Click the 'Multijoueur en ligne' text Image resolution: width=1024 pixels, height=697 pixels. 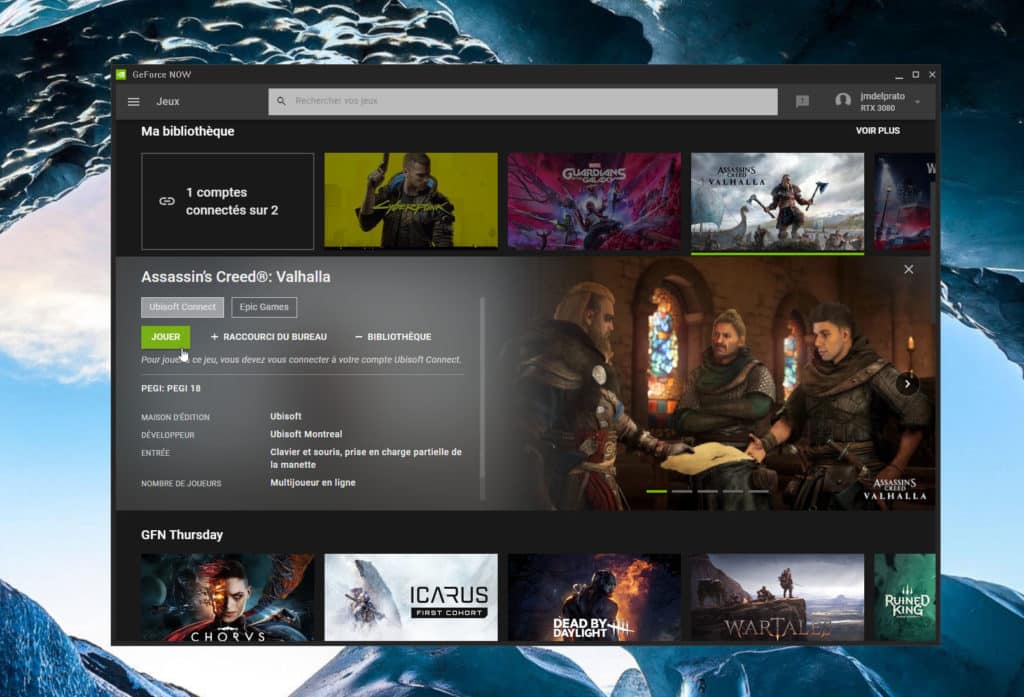(x=313, y=483)
